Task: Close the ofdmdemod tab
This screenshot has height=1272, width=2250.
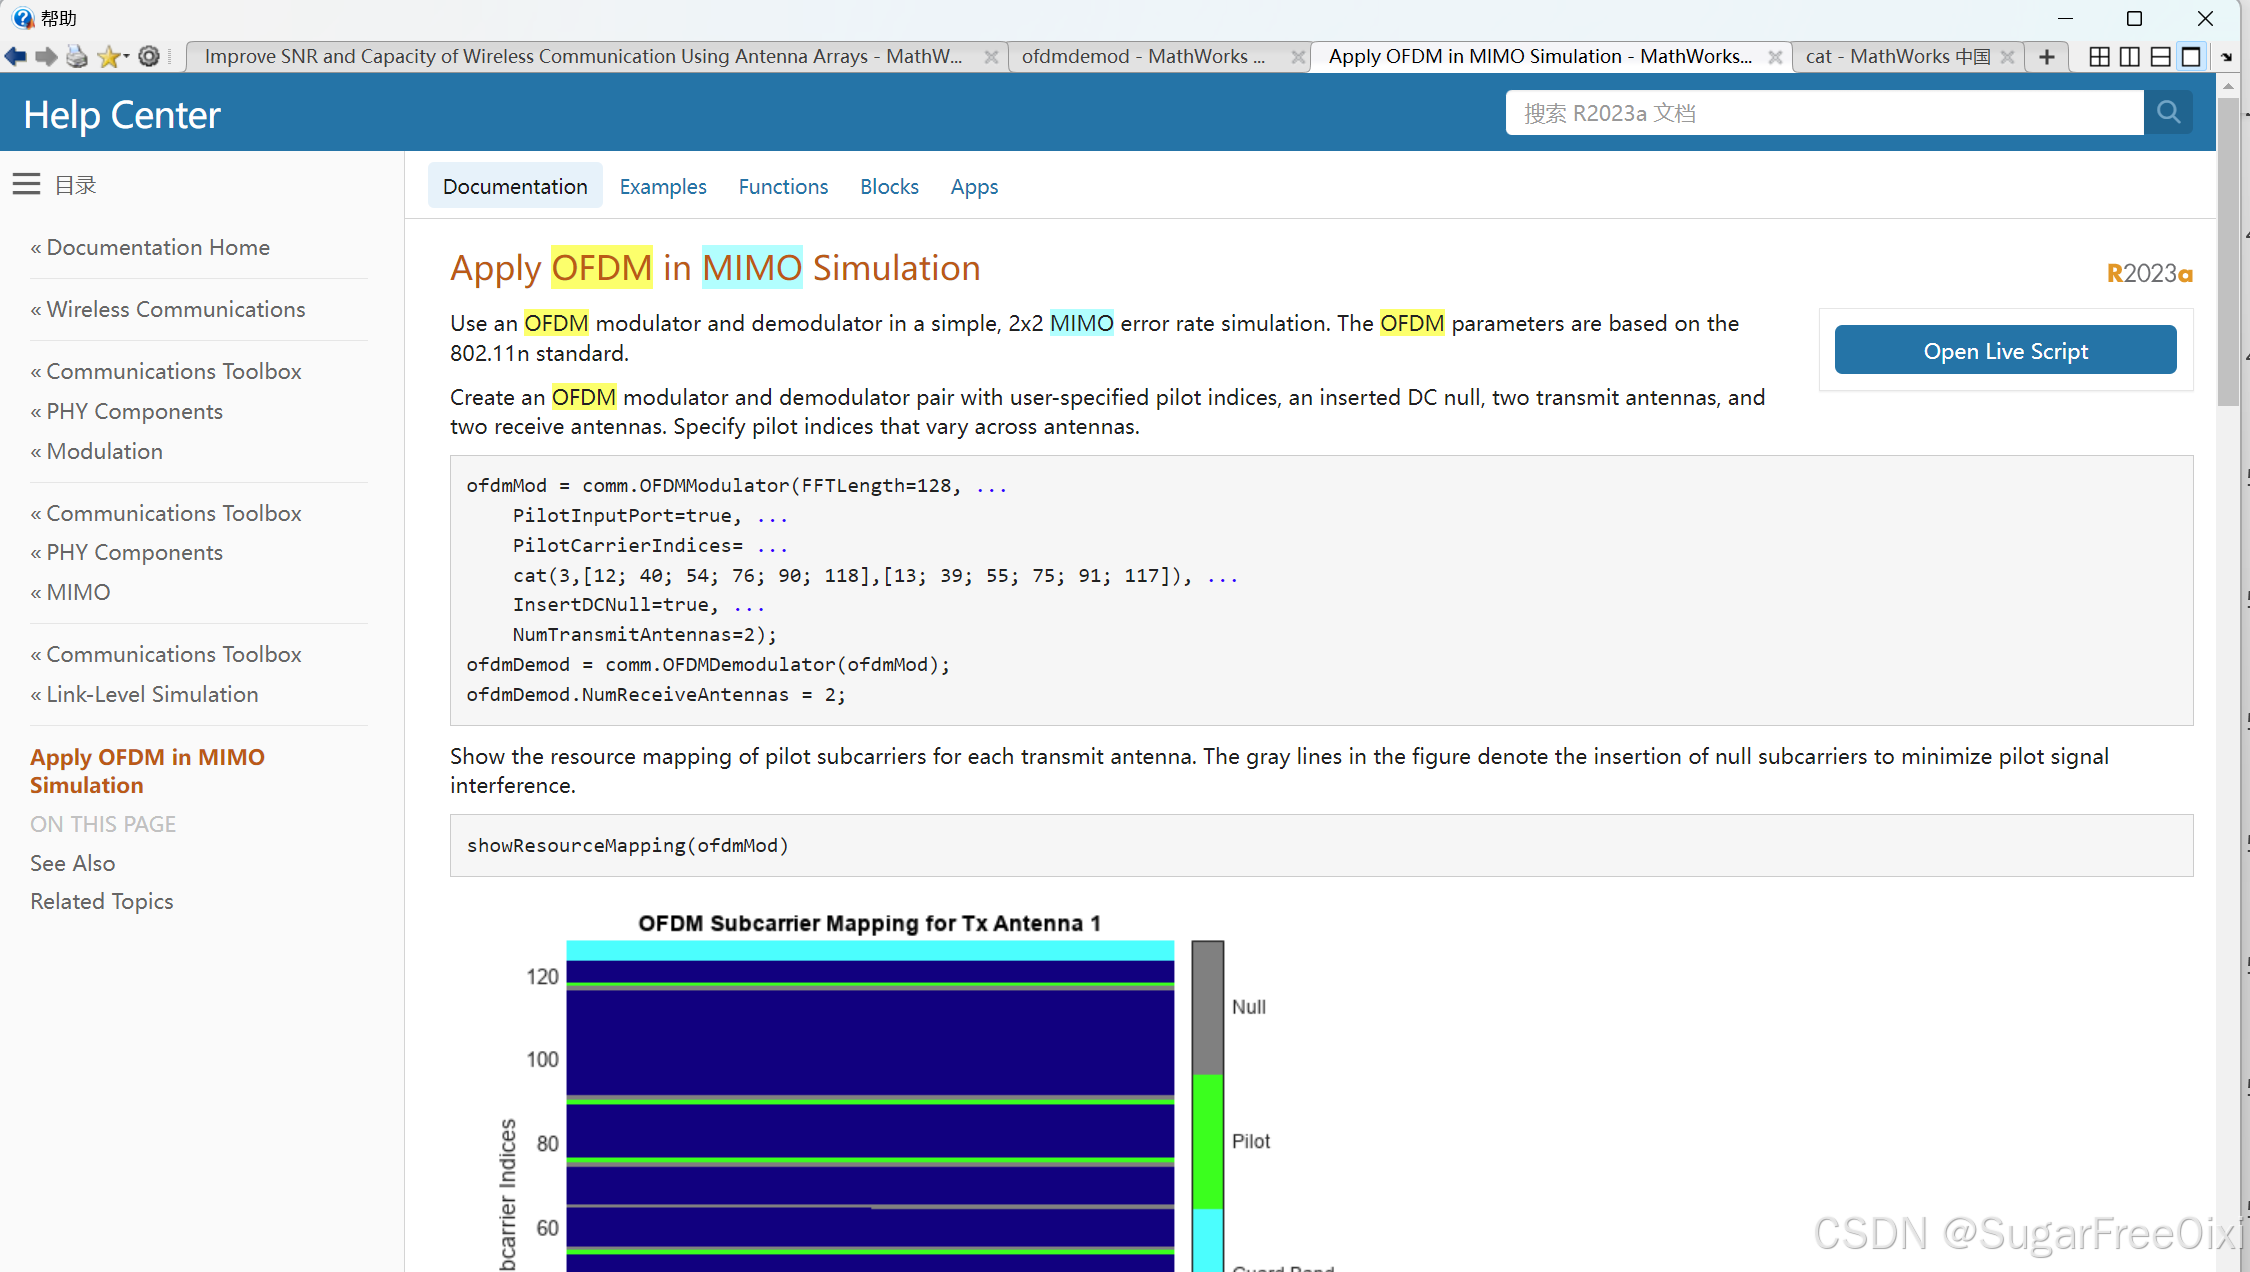Action: point(1297,57)
